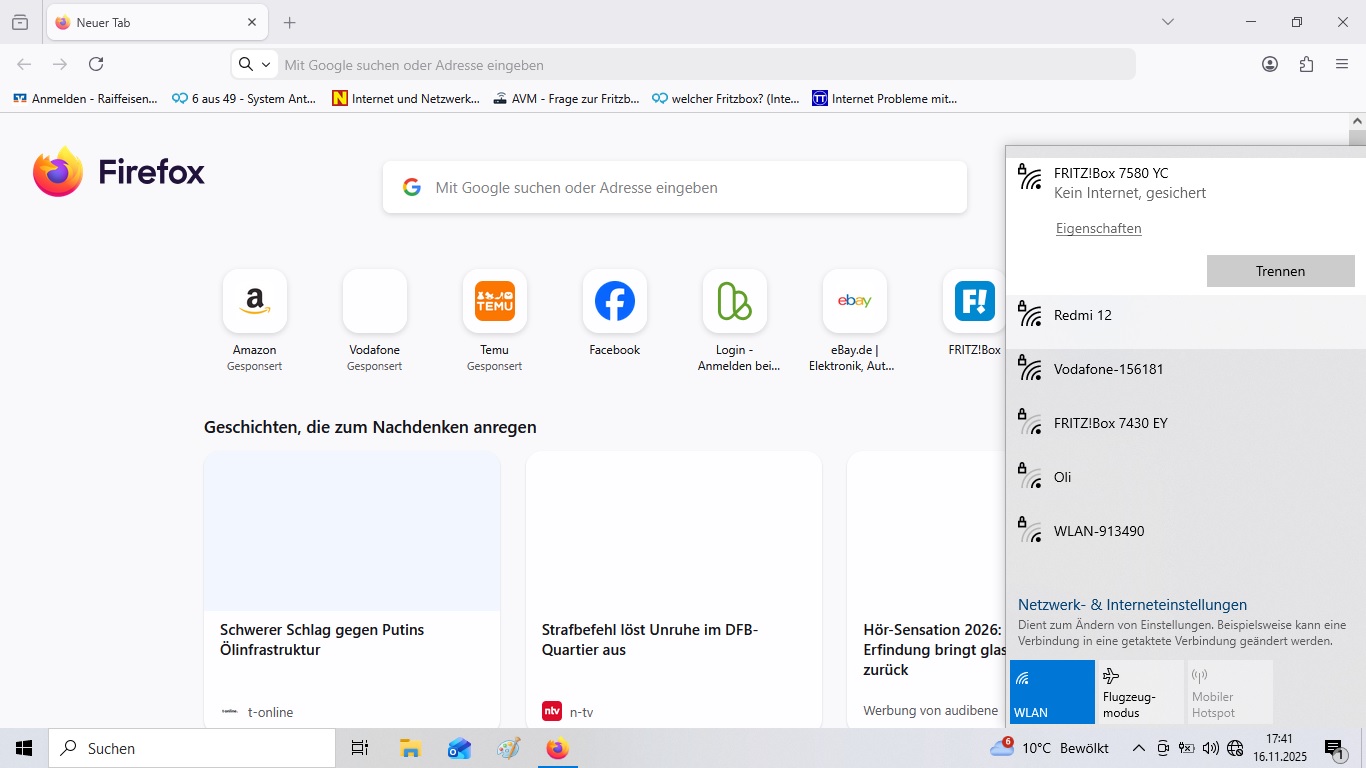The image size is (1366, 768).
Task: Select the Vodafone-156181 Wi-Fi network
Action: [1186, 376]
